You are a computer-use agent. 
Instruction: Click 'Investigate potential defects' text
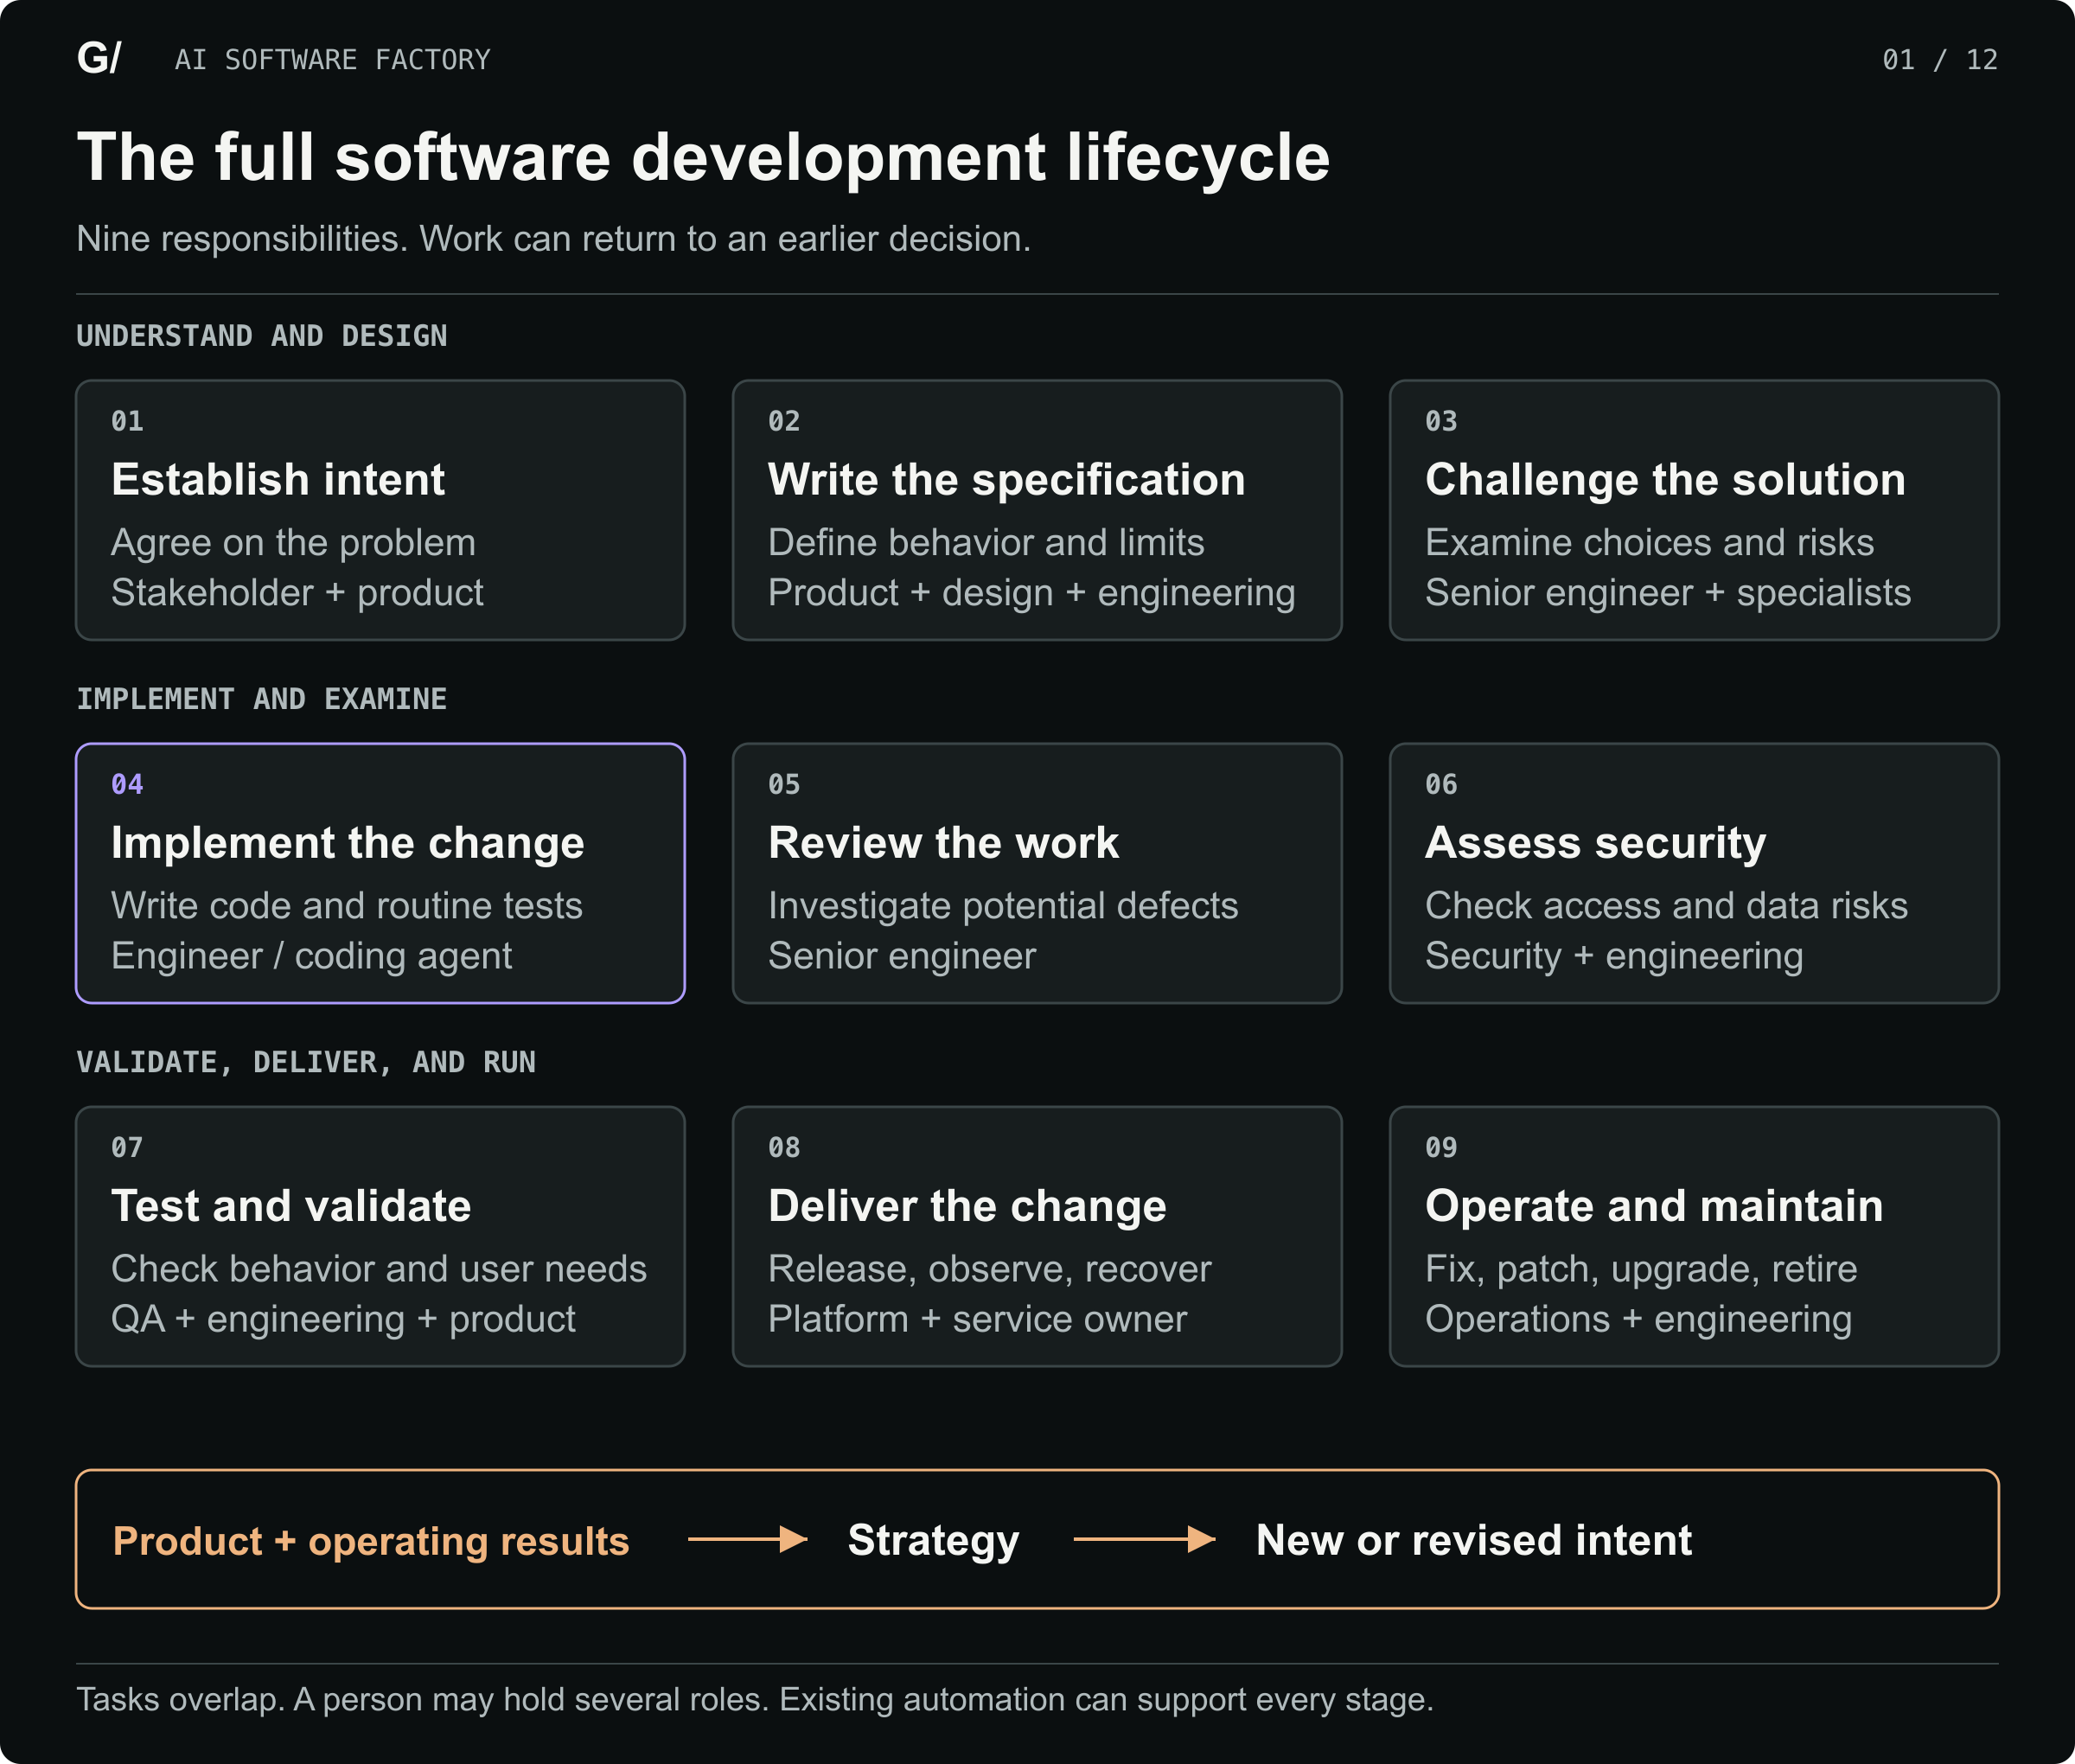point(1003,906)
